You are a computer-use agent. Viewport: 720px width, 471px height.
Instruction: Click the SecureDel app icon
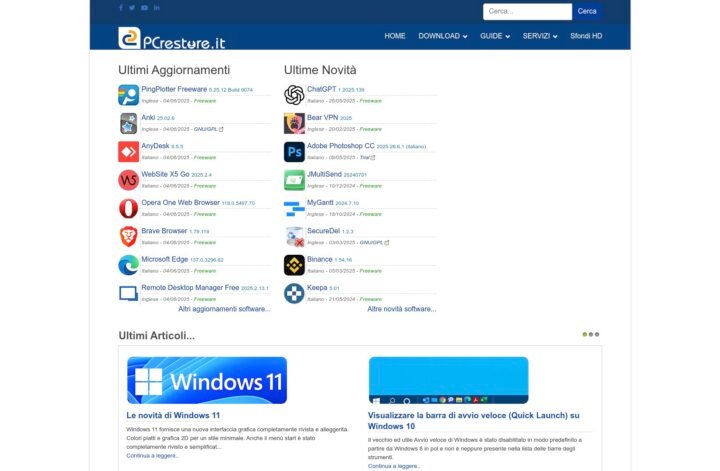pos(294,237)
